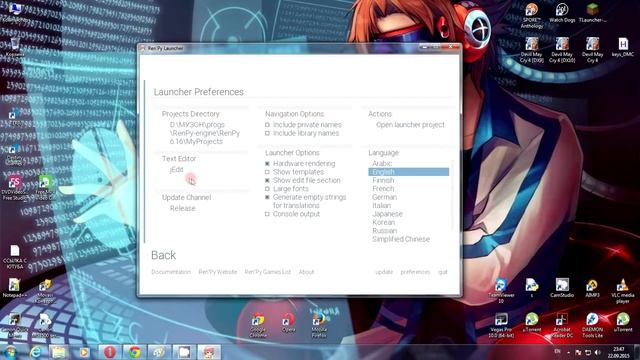This screenshot has height=360, width=640.
Task: Select Japanese in the Language list
Action: [387, 214]
